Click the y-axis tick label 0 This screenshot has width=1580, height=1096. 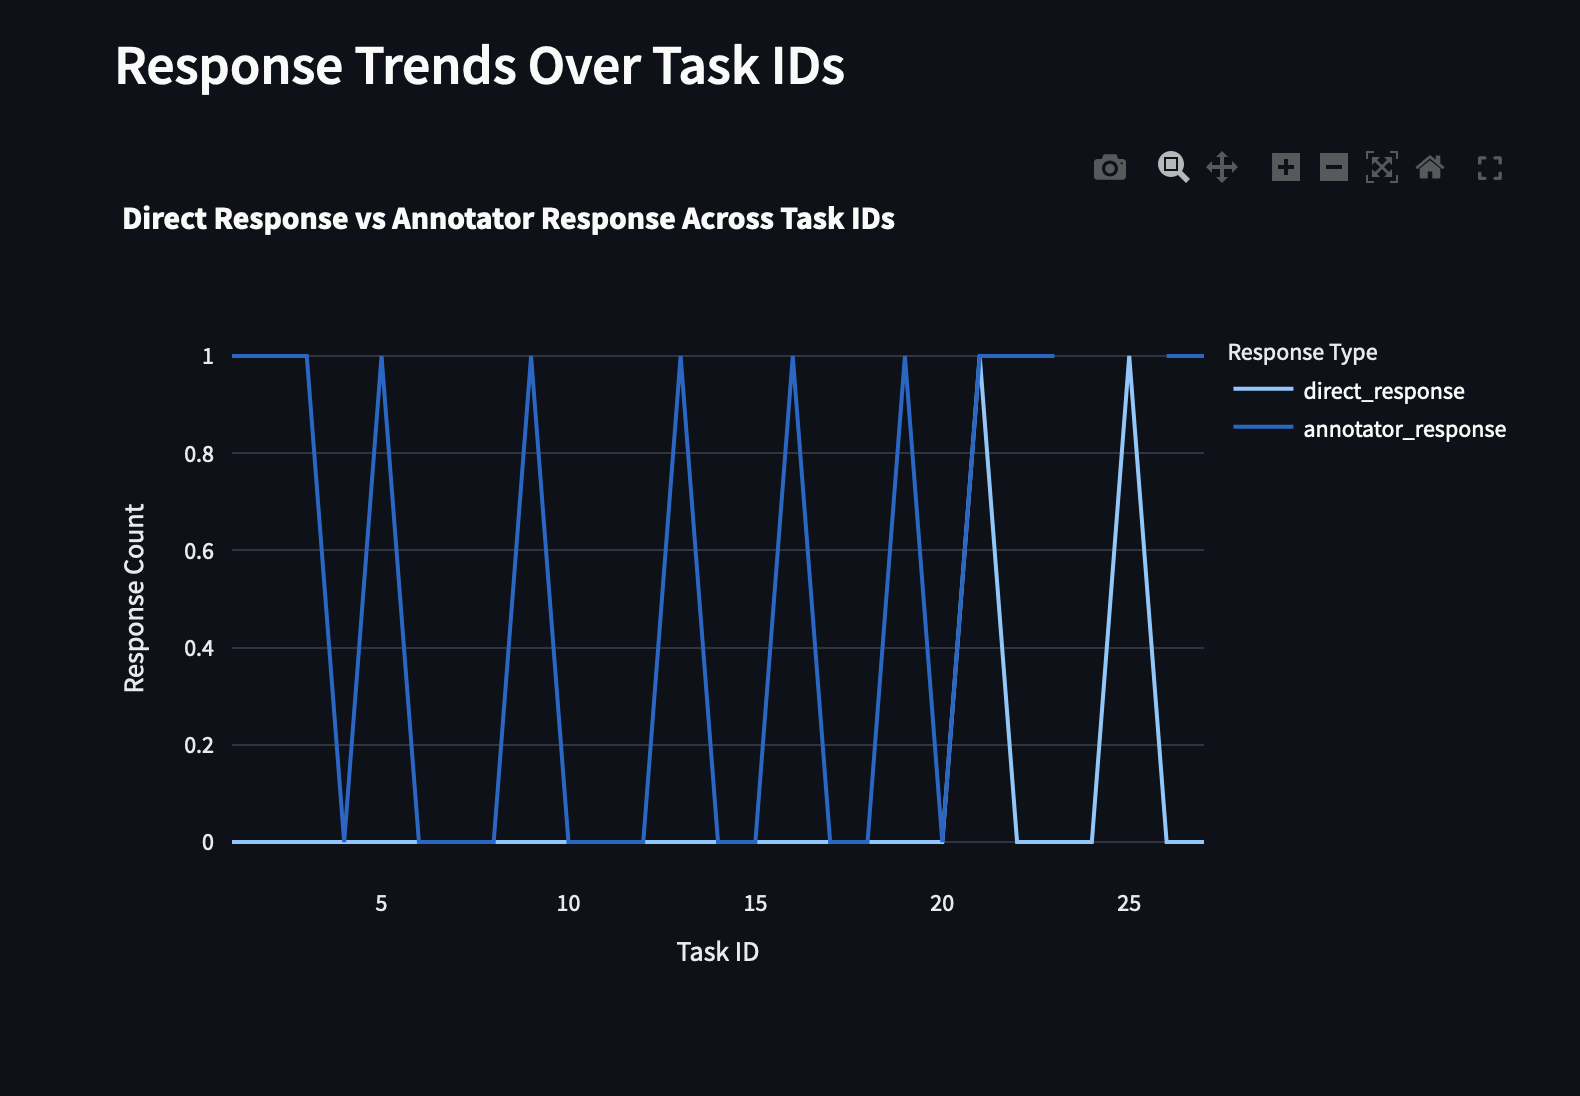point(208,842)
